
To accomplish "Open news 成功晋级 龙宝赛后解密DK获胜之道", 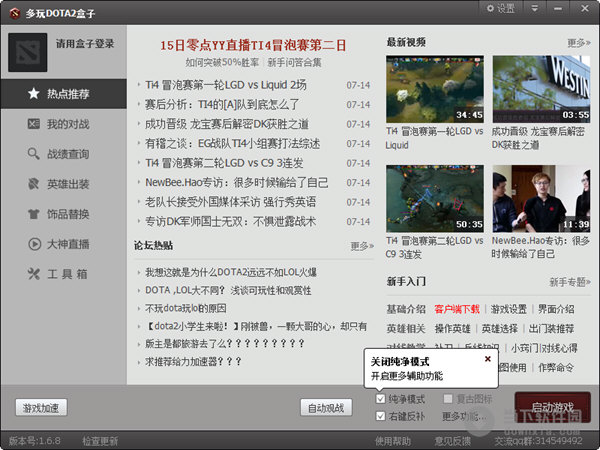I will pyautogui.click(x=227, y=124).
